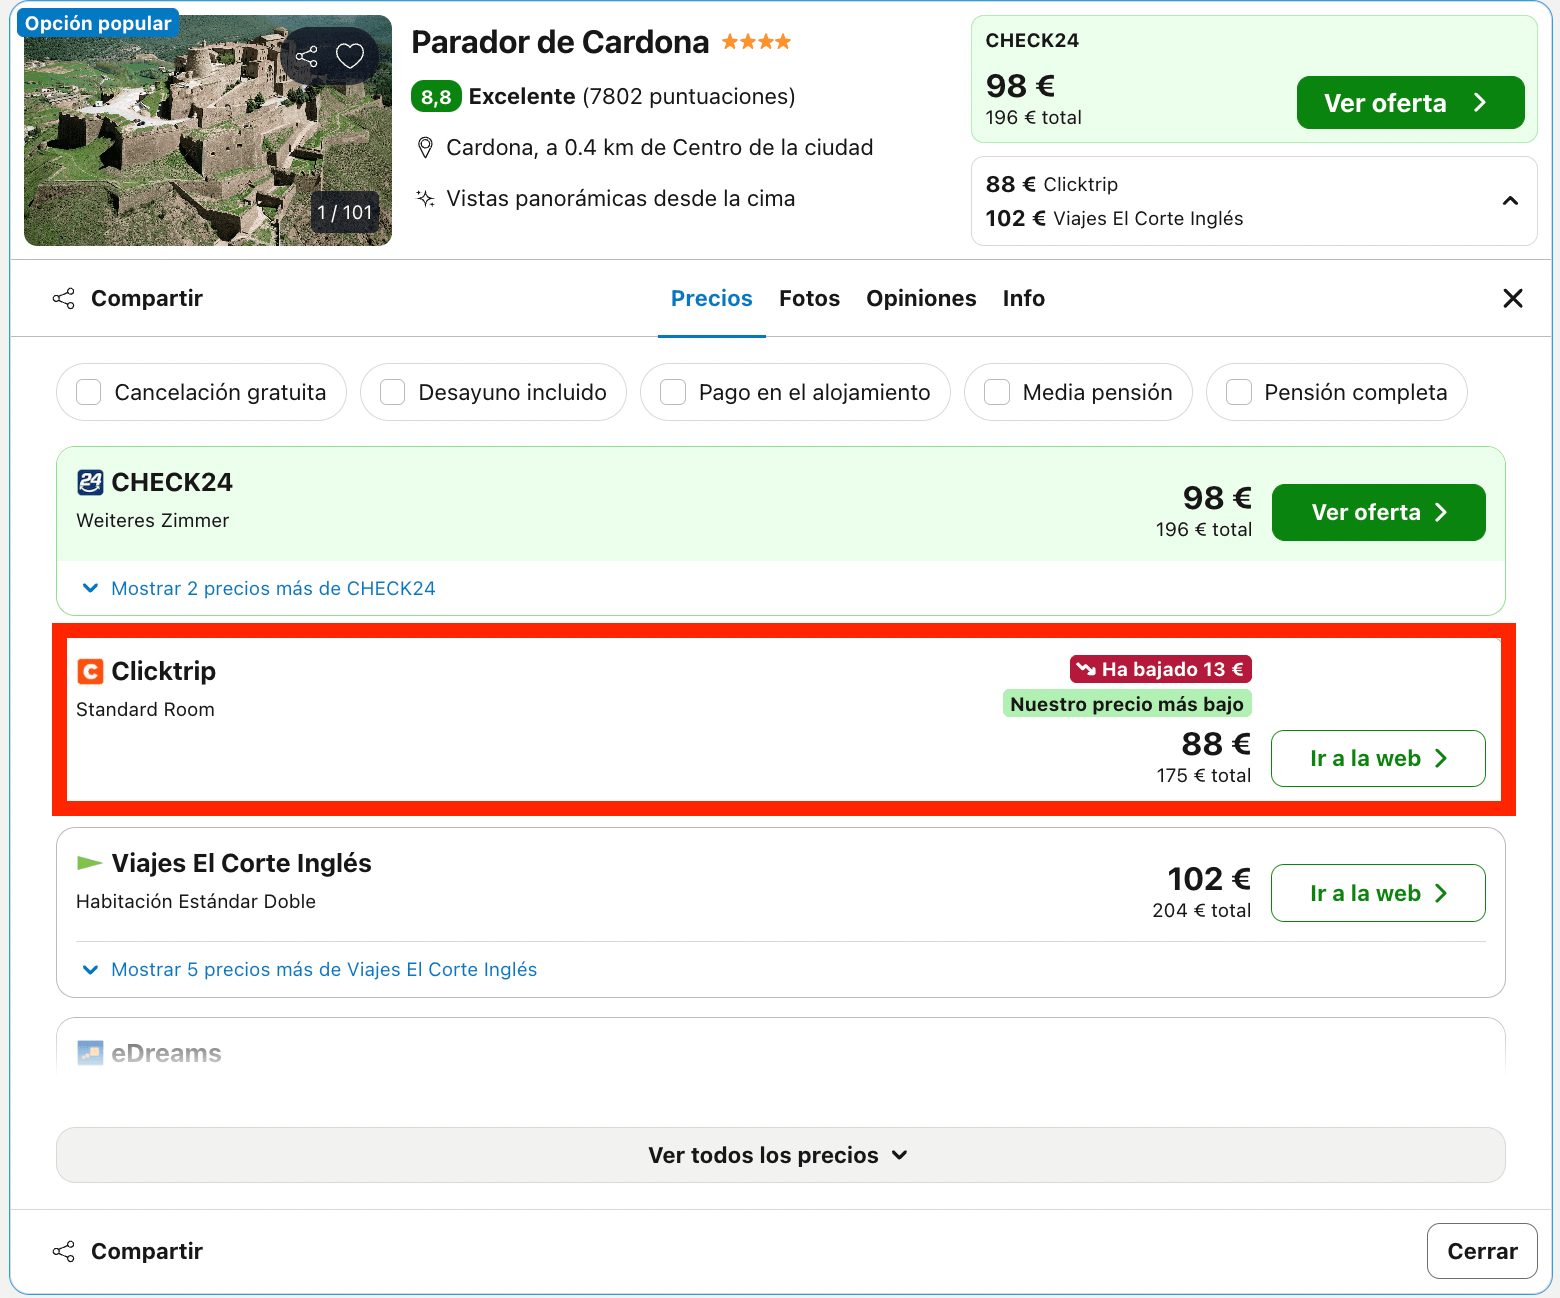Click 102 € Viajes El Corte Inglés summary line
Viewport: 1560px width, 1298px height.
tap(1114, 218)
